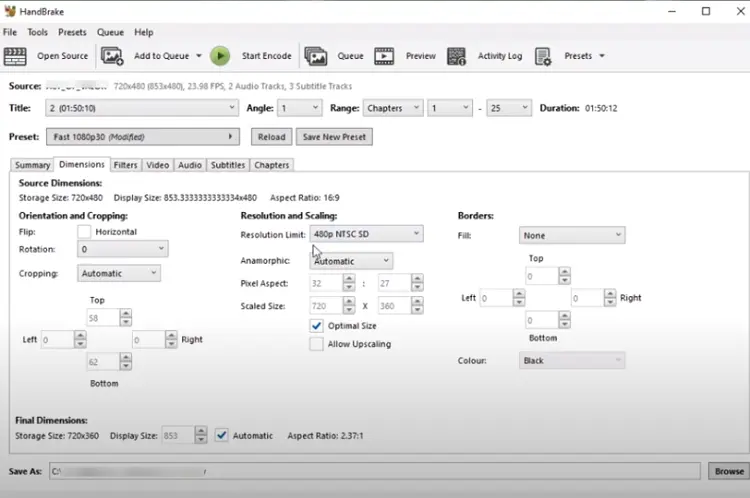Screen dimensions: 750x498
Task: Uncheck the Optimal Size checkbox
Action: [316, 326]
